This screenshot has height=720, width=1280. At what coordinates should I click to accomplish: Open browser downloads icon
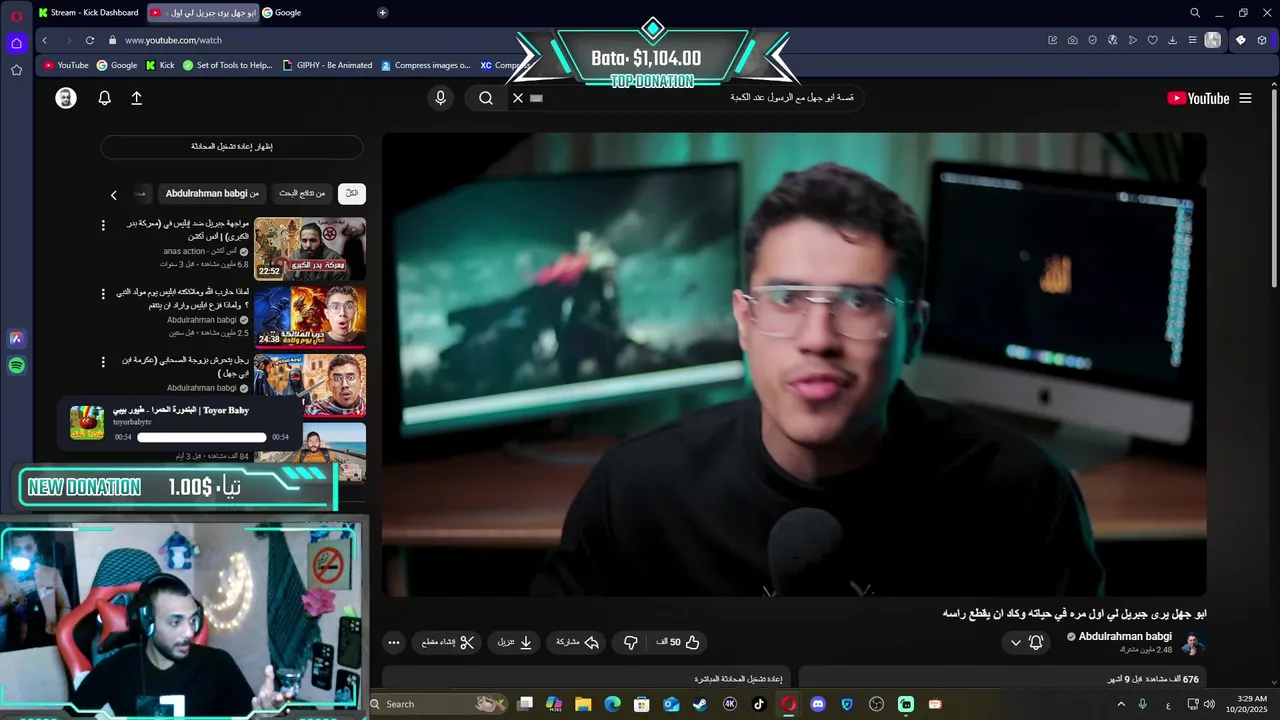pos(1172,40)
